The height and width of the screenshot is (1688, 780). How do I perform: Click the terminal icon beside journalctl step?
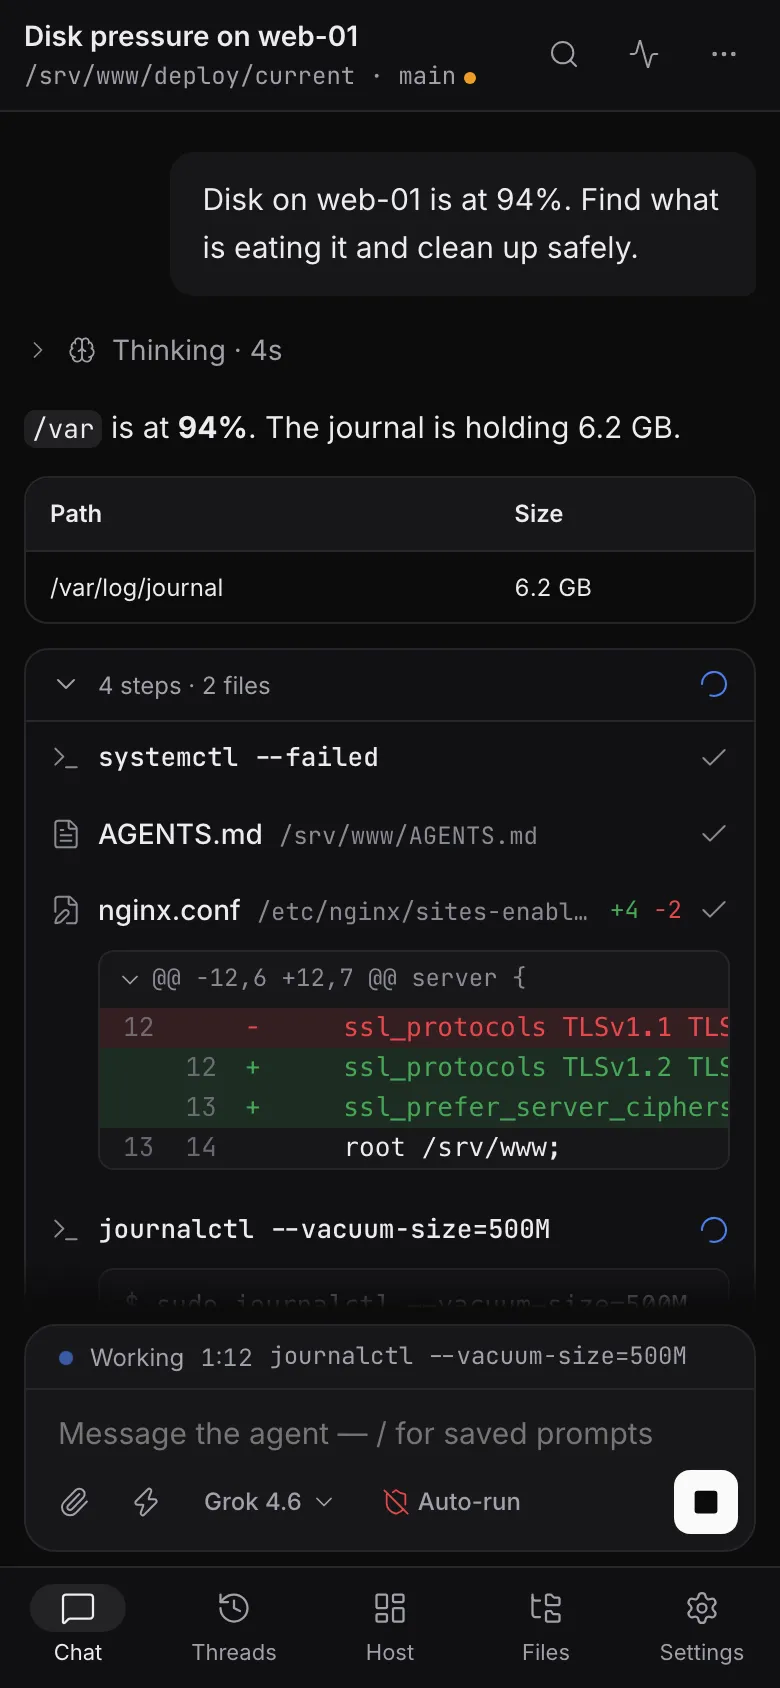(65, 1229)
